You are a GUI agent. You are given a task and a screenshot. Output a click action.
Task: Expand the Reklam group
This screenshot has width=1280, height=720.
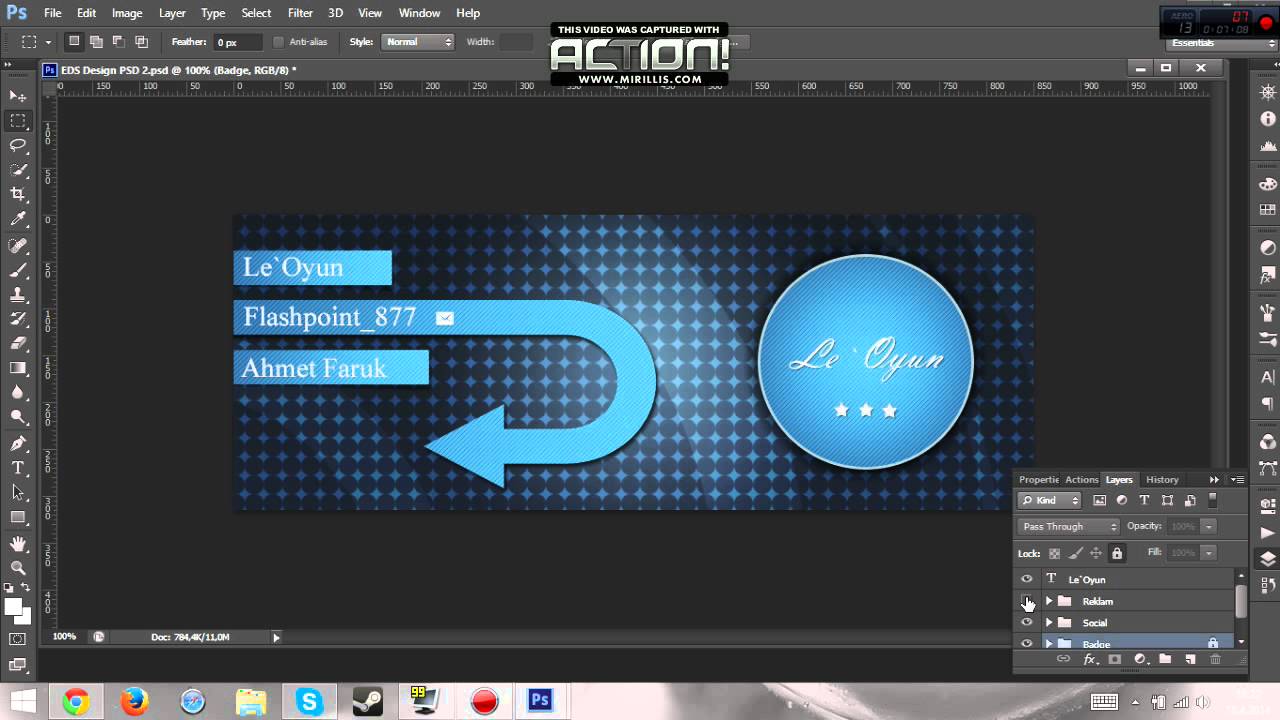[x=1049, y=601]
